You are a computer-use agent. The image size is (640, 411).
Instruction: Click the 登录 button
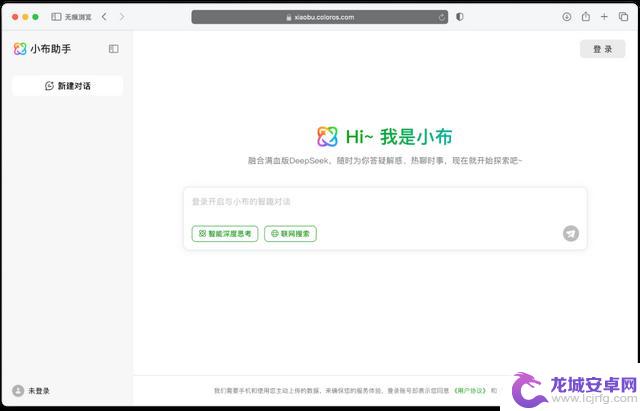coord(602,49)
